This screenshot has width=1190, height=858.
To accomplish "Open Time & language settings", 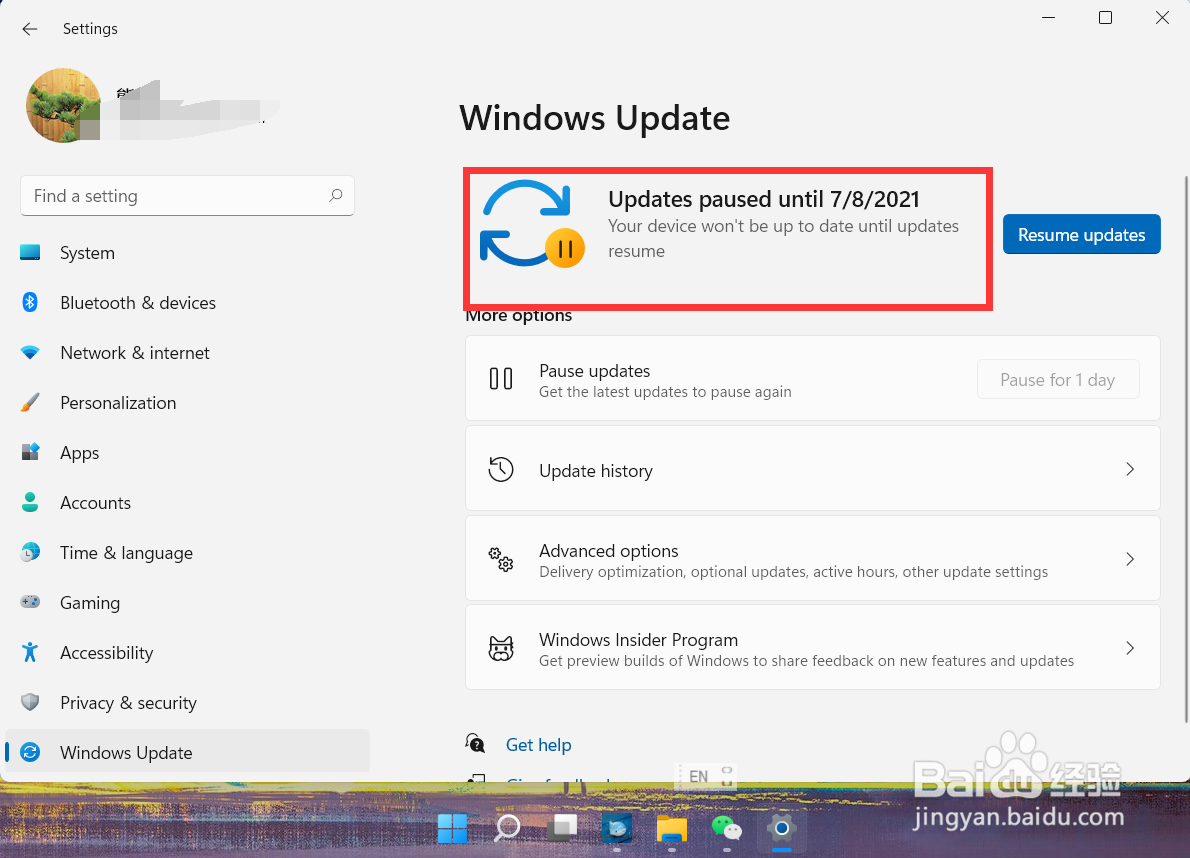I will pos(187,553).
